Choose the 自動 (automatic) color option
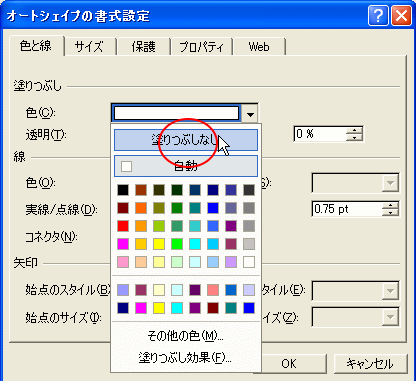This screenshot has height=381, width=416. click(186, 166)
